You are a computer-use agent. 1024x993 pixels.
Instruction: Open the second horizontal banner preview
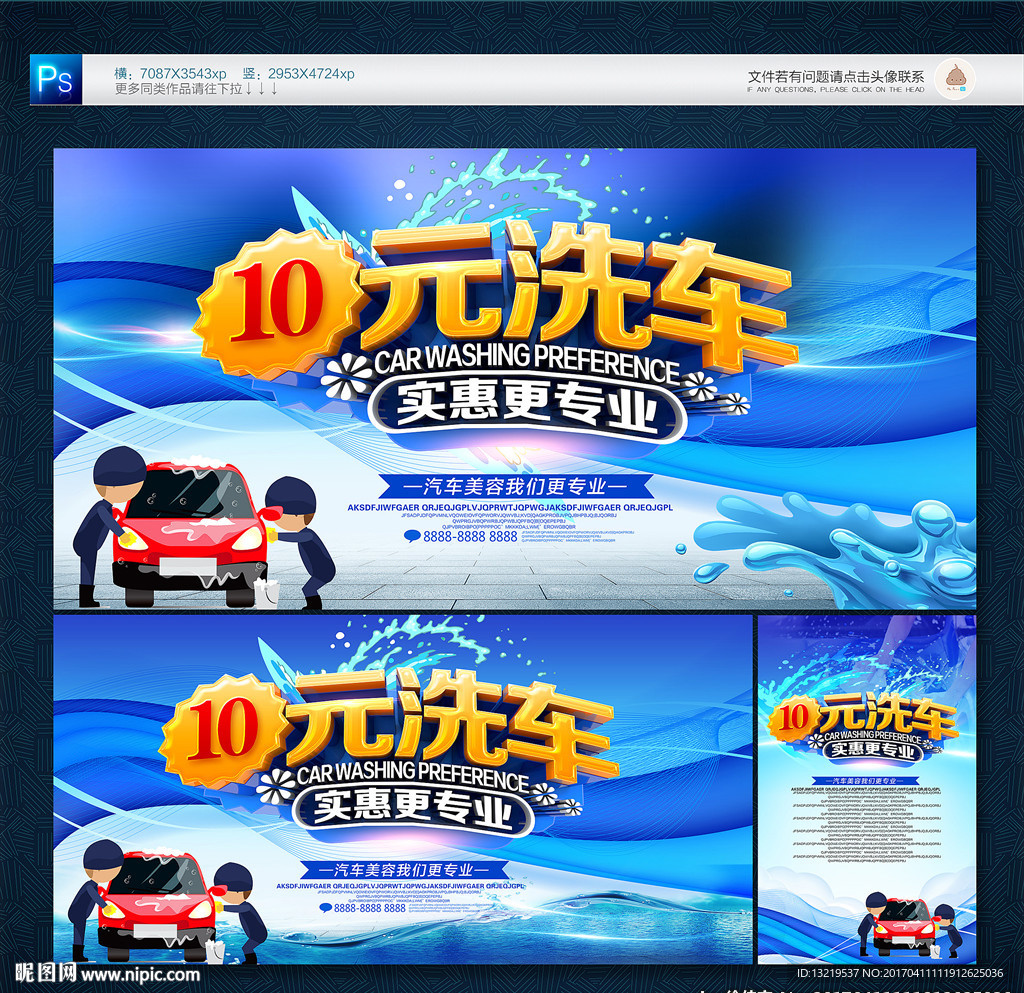pyautogui.click(x=403, y=789)
